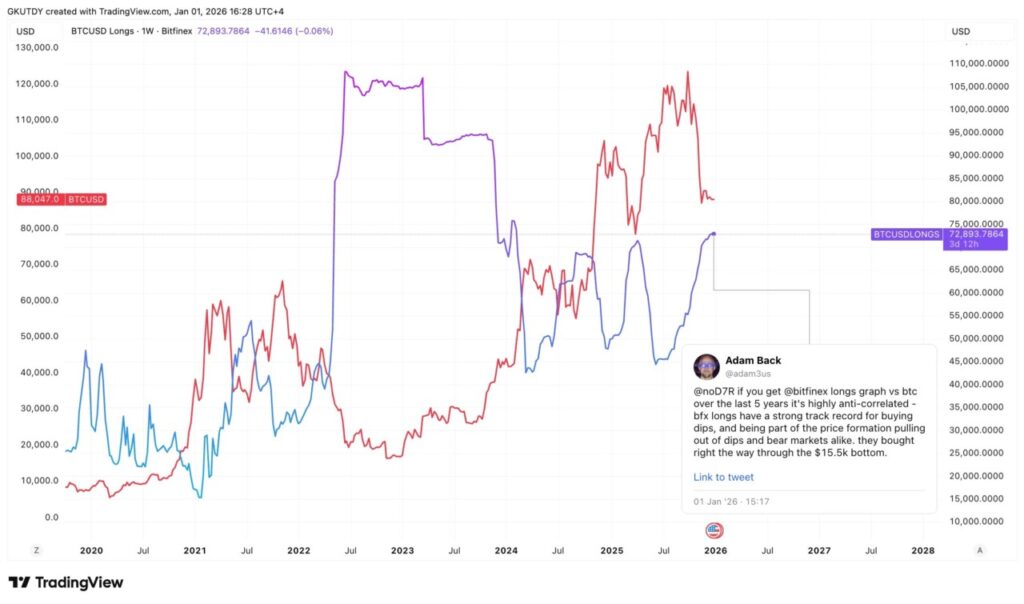Image resolution: width=1024 pixels, height=604 pixels.
Task: Click the 88,047.0 red price tag
Action: tap(40, 199)
